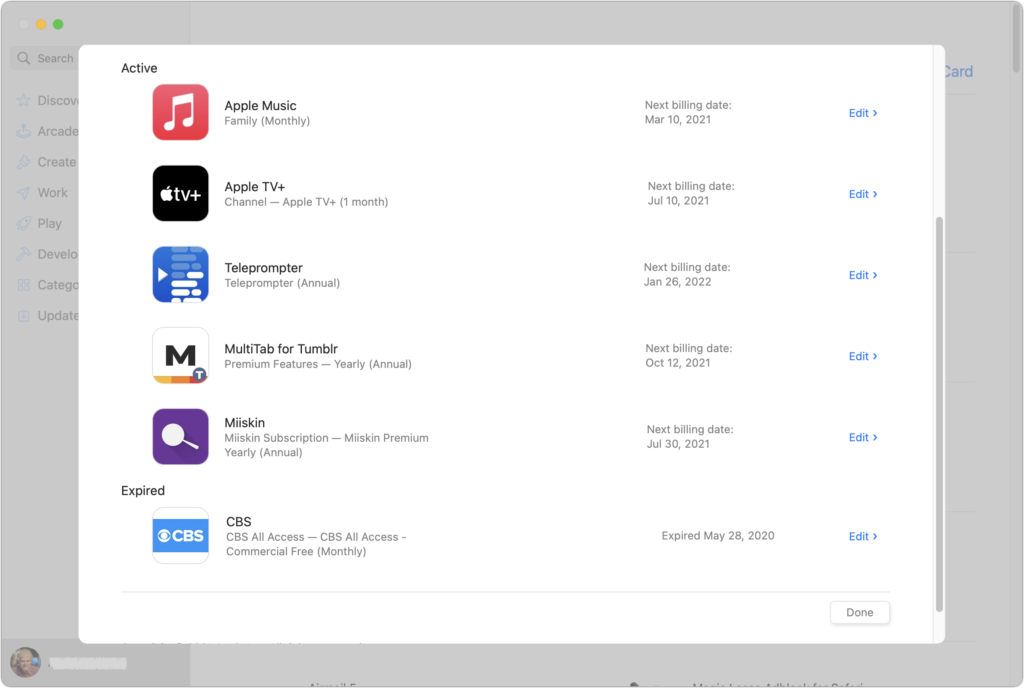
Task: Click the MultiTab for Tumblr icon
Action: [180, 355]
